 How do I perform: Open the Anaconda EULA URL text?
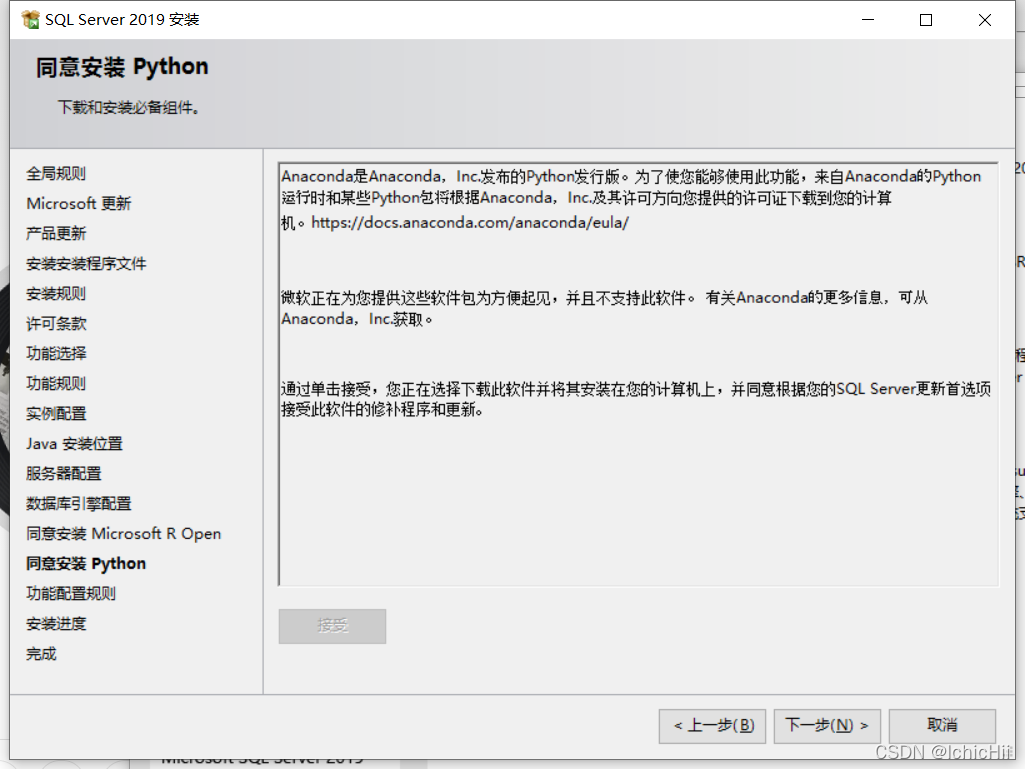470,223
